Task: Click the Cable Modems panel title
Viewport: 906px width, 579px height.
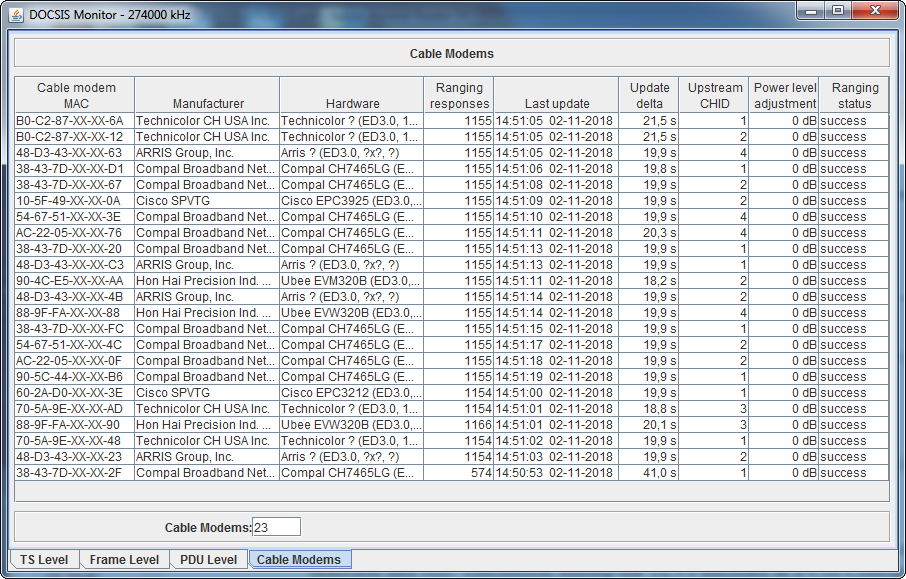Action: (452, 54)
